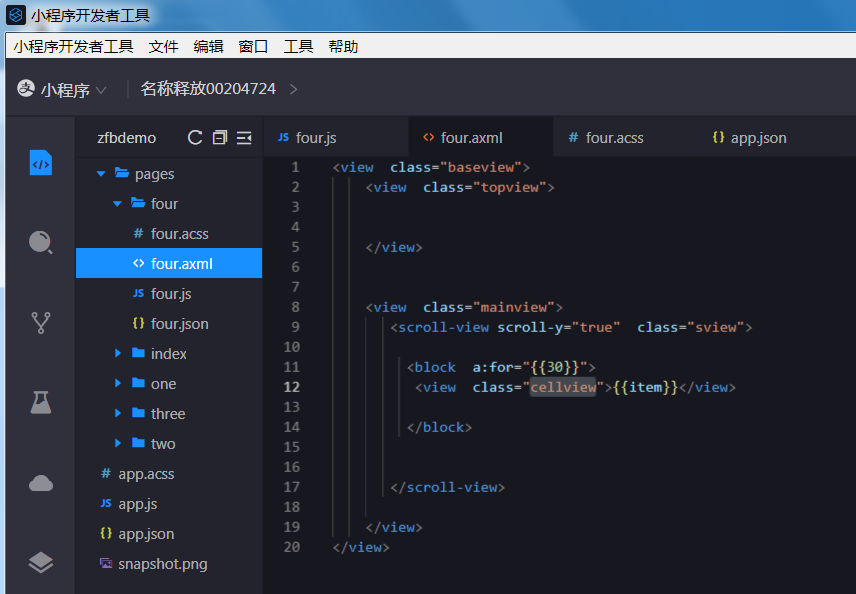The width and height of the screenshot is (856, 594).
Task: Click the mainview class on line 8
Action: (514, 307)
